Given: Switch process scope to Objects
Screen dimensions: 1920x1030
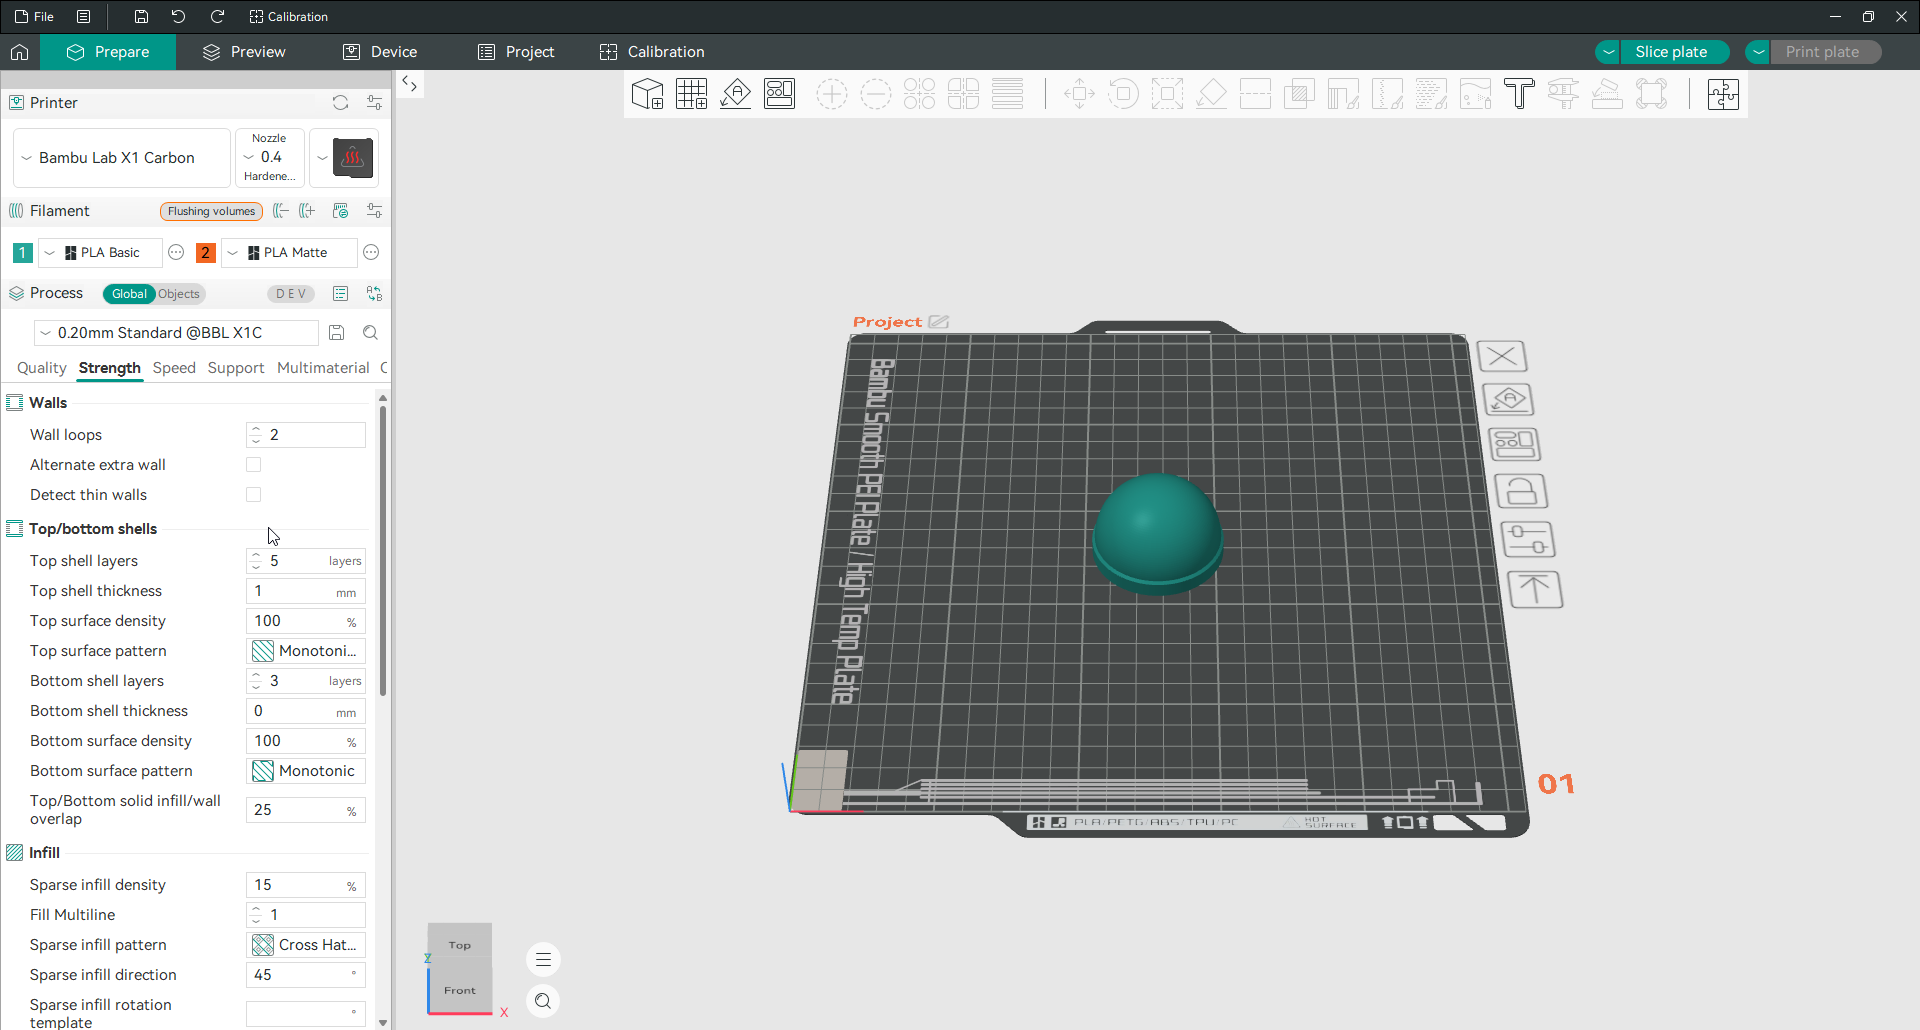Looking at the screenshot, I should (179, 294).
